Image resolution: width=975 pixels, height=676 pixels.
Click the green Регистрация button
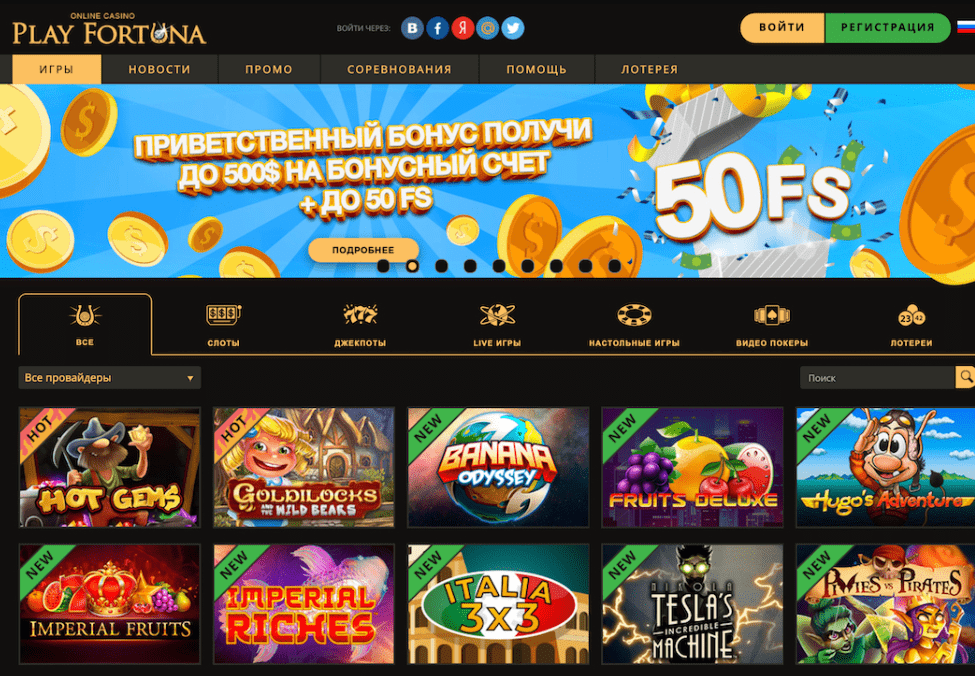pyautogui.click(x=887, y=27)
